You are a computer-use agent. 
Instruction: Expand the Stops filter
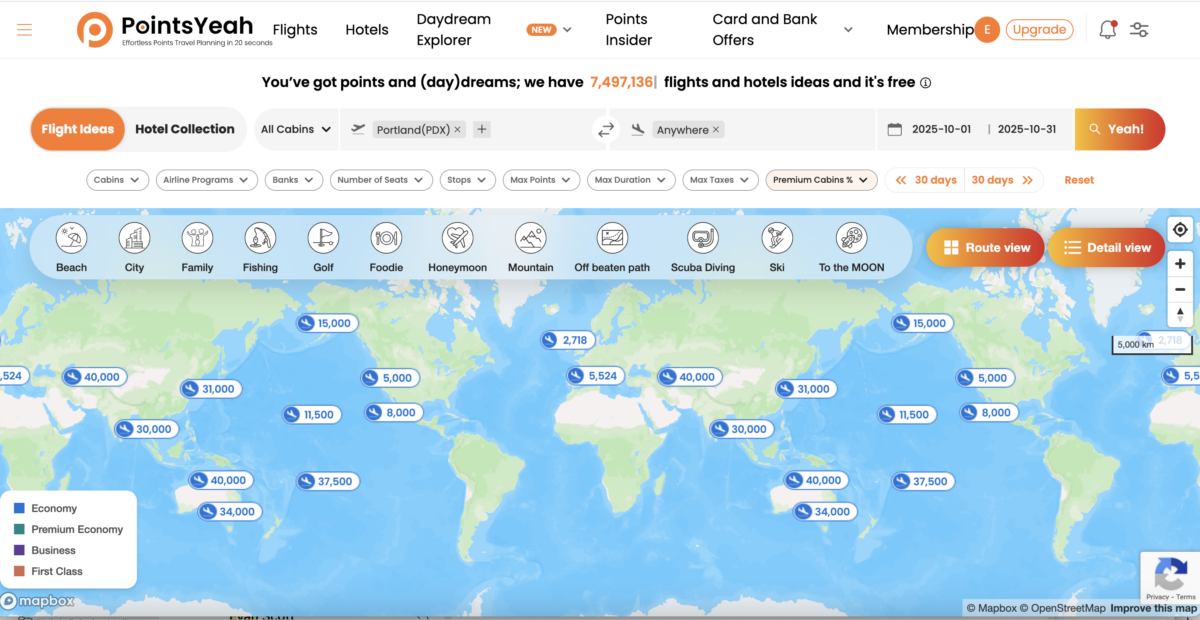click(x=467, y=180)
